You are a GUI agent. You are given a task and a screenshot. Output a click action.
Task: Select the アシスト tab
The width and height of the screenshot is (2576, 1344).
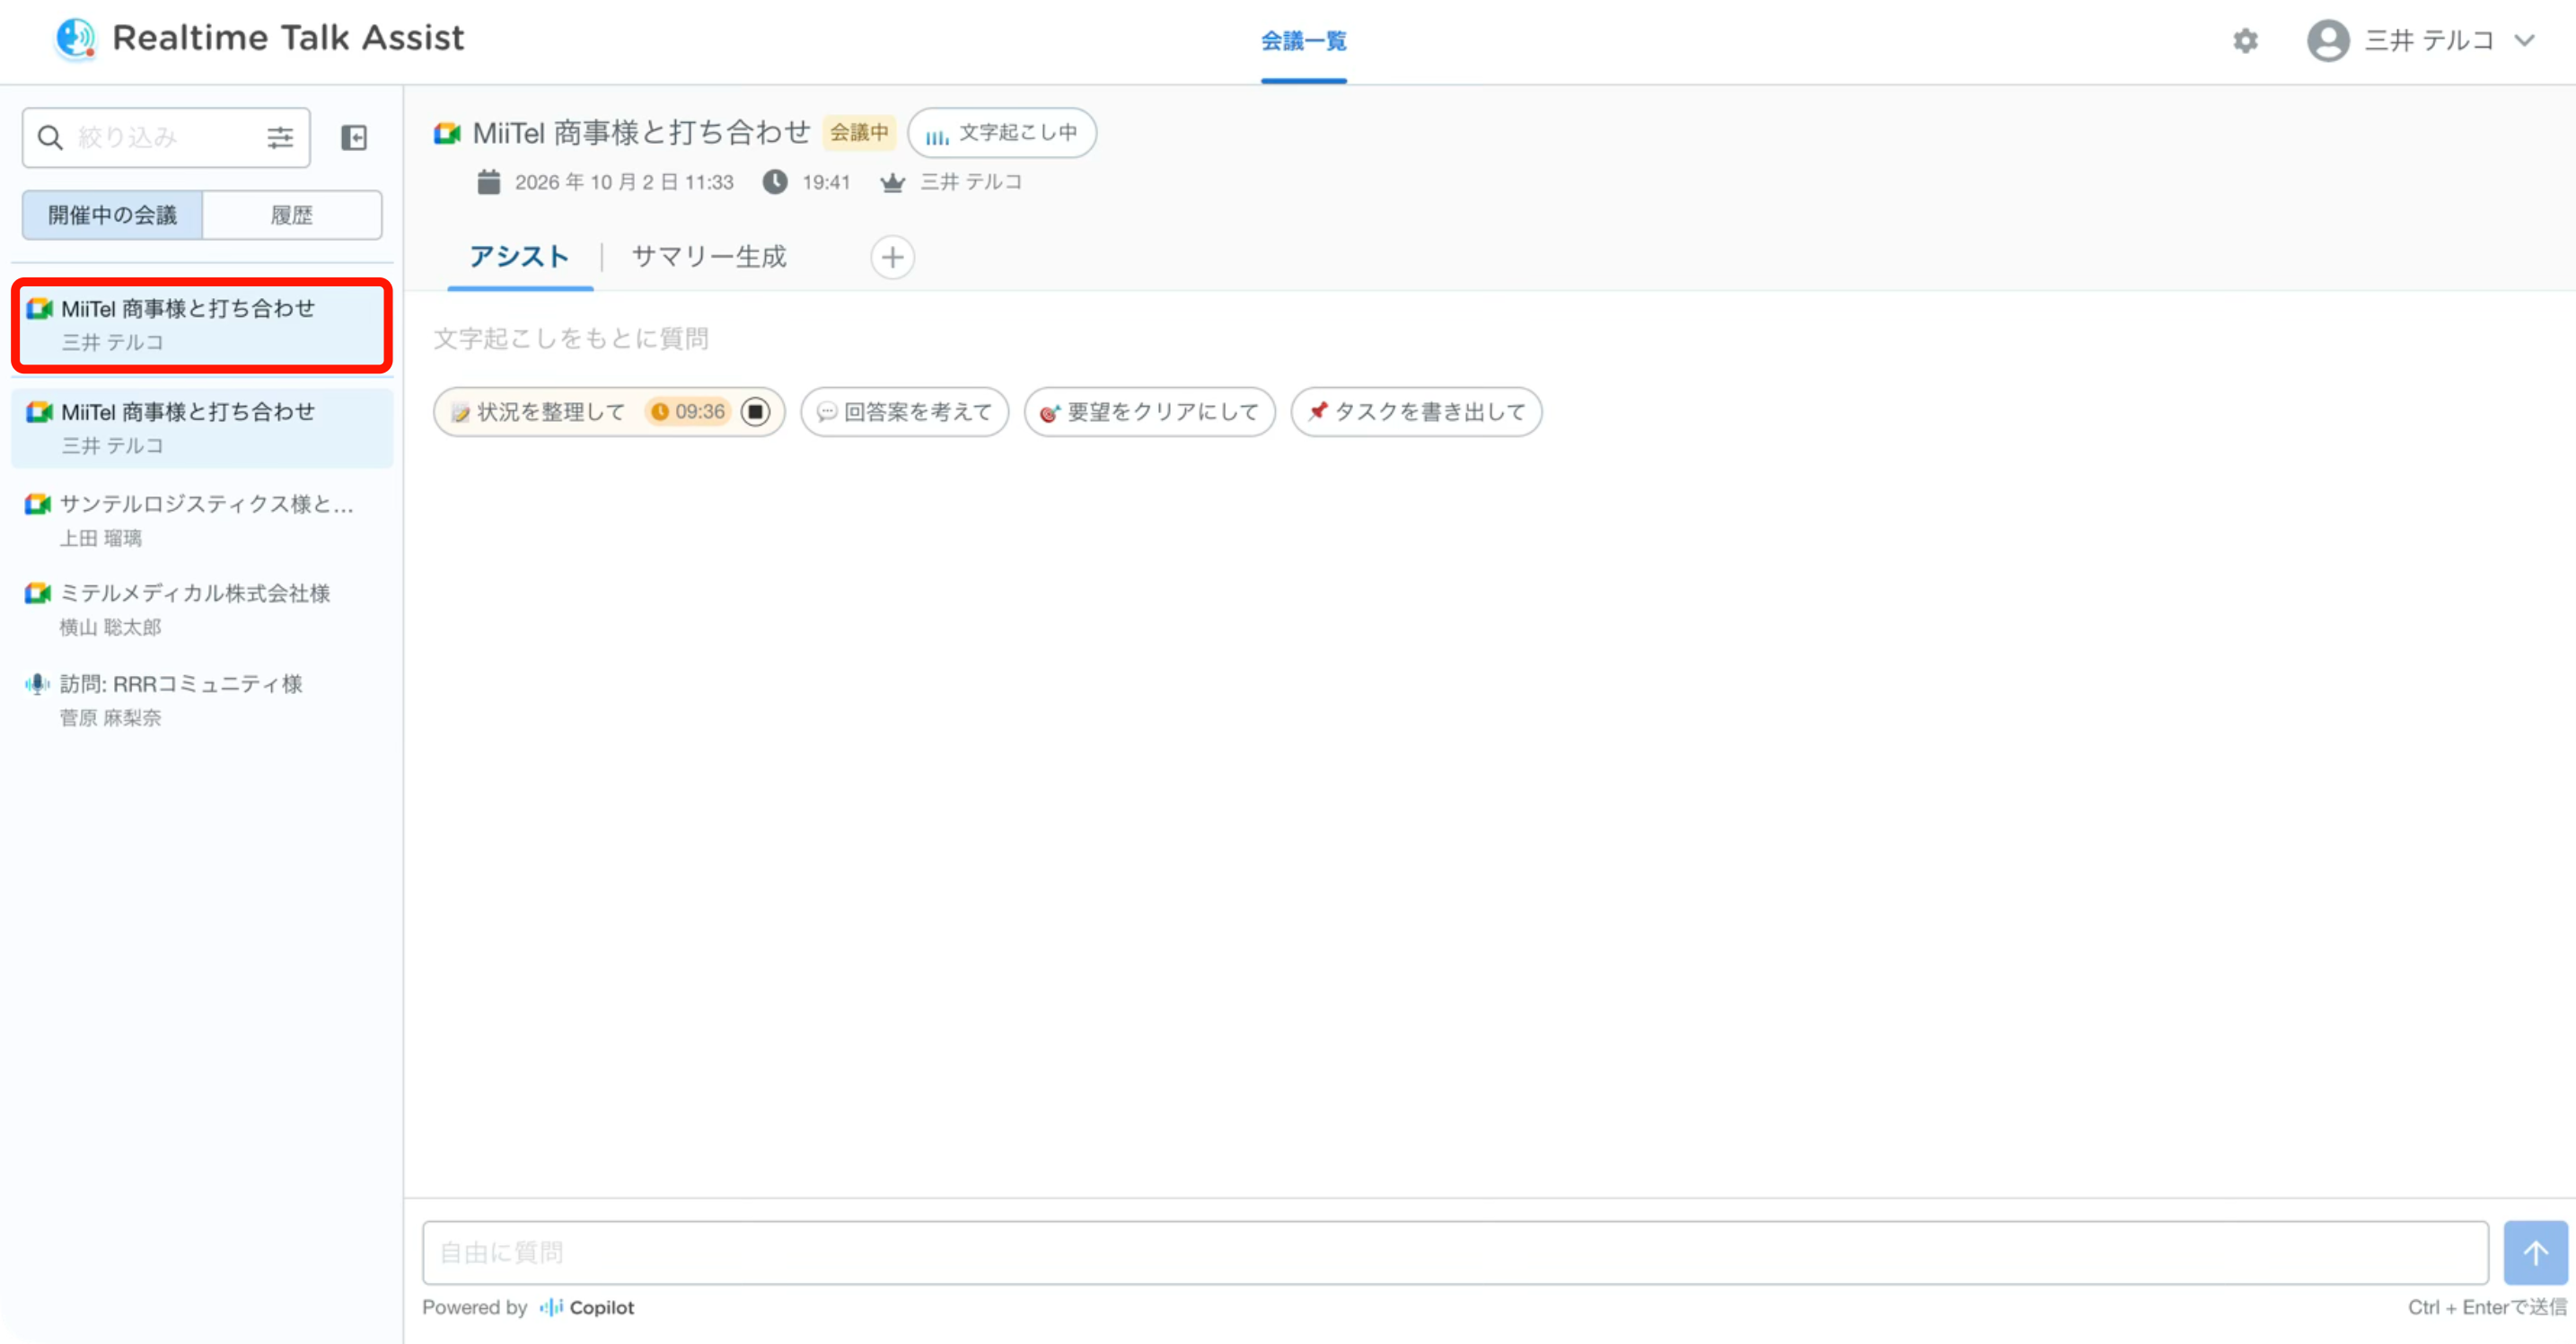click(x=520, y=257)
